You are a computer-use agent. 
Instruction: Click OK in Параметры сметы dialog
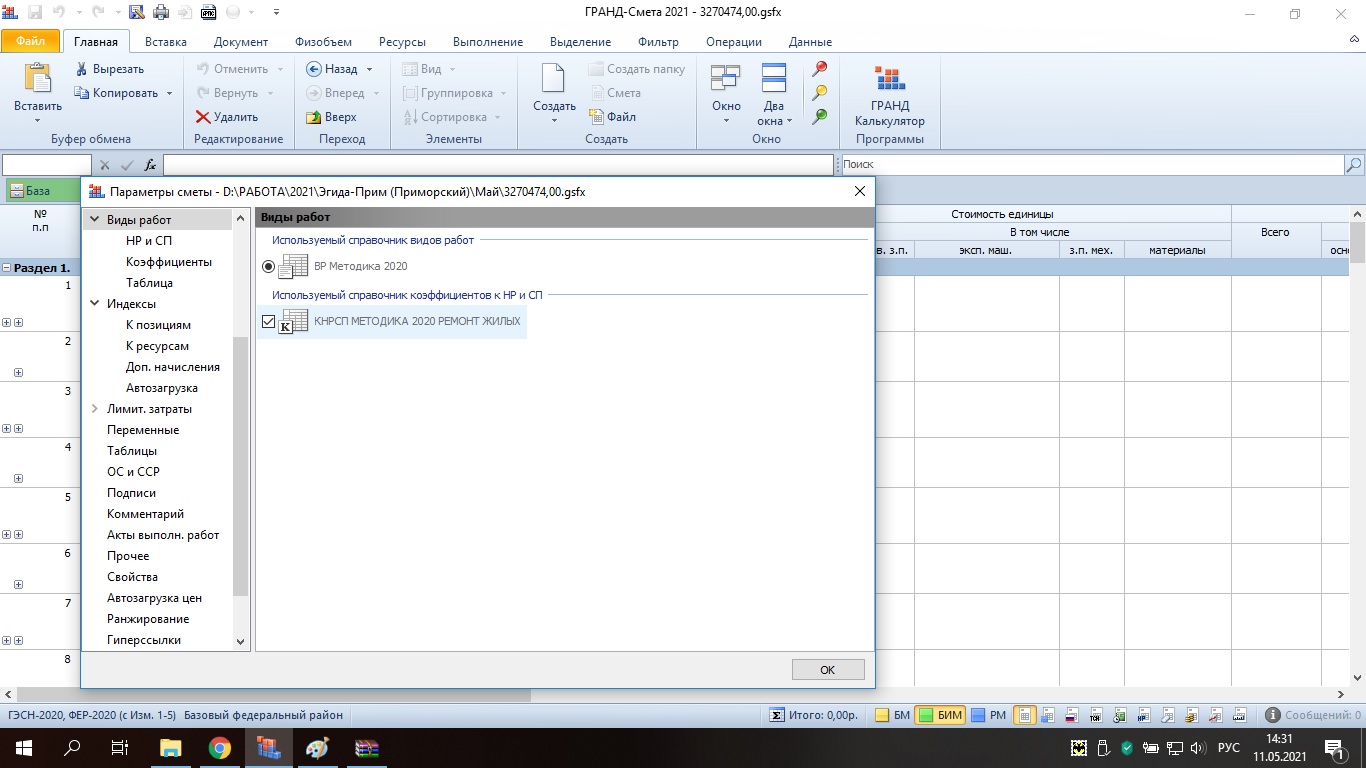(827, 670)
